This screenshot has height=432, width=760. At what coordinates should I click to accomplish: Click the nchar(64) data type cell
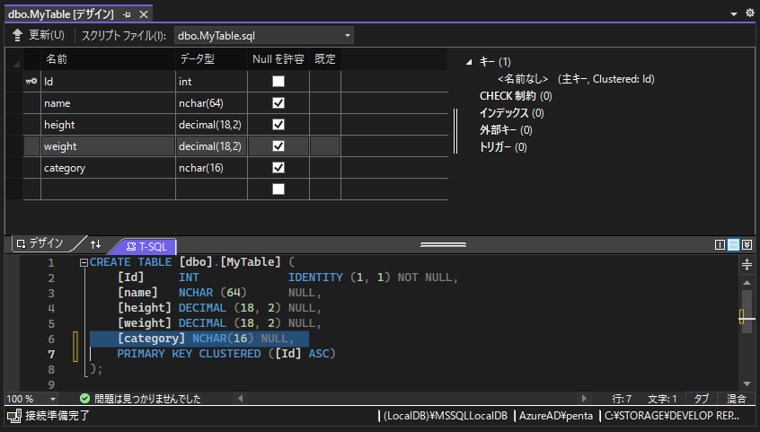click(211, 103)
